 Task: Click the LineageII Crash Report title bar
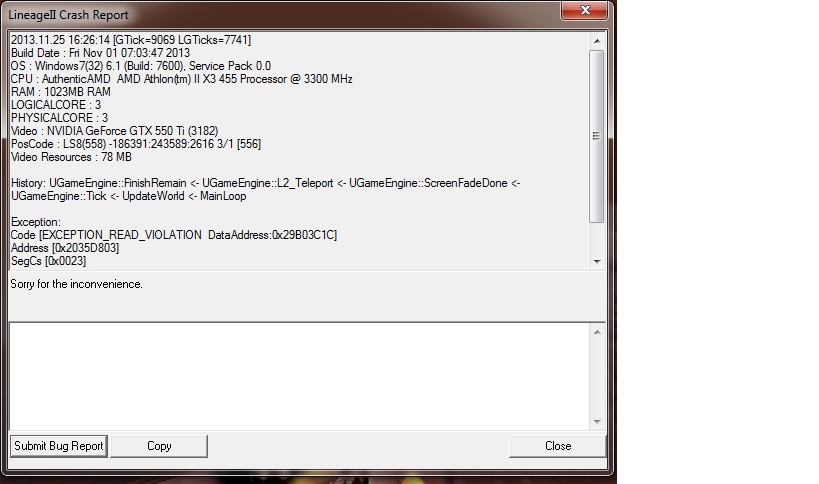point(282,15)
